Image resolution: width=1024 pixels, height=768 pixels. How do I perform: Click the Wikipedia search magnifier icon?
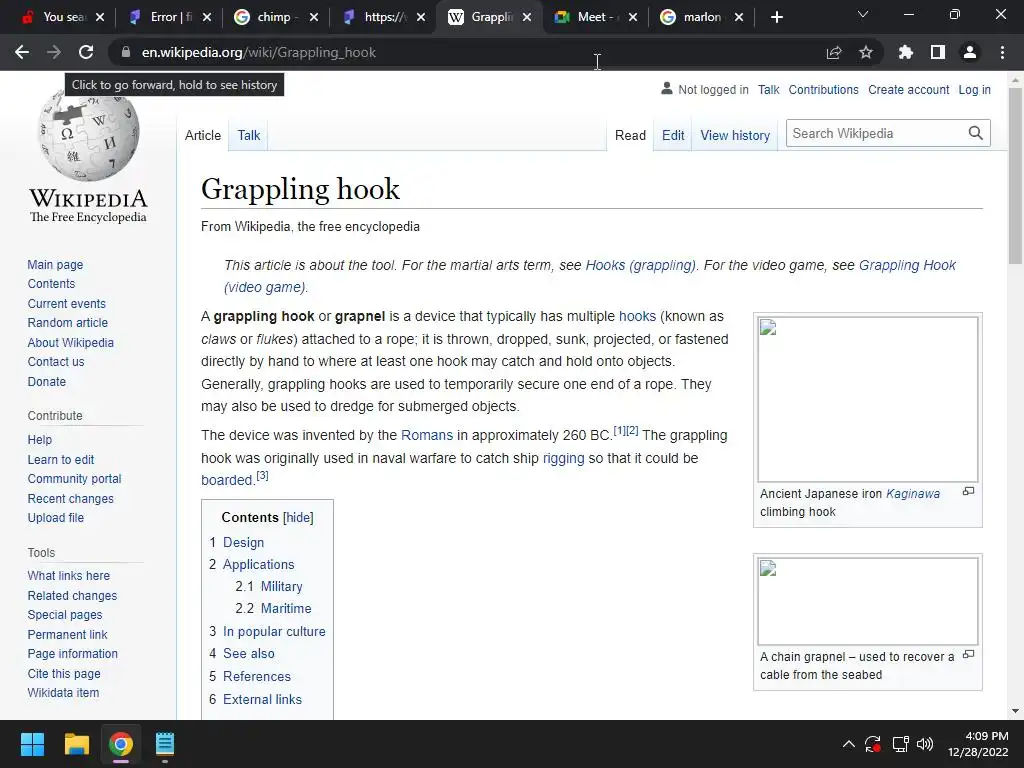pos(976,133)
